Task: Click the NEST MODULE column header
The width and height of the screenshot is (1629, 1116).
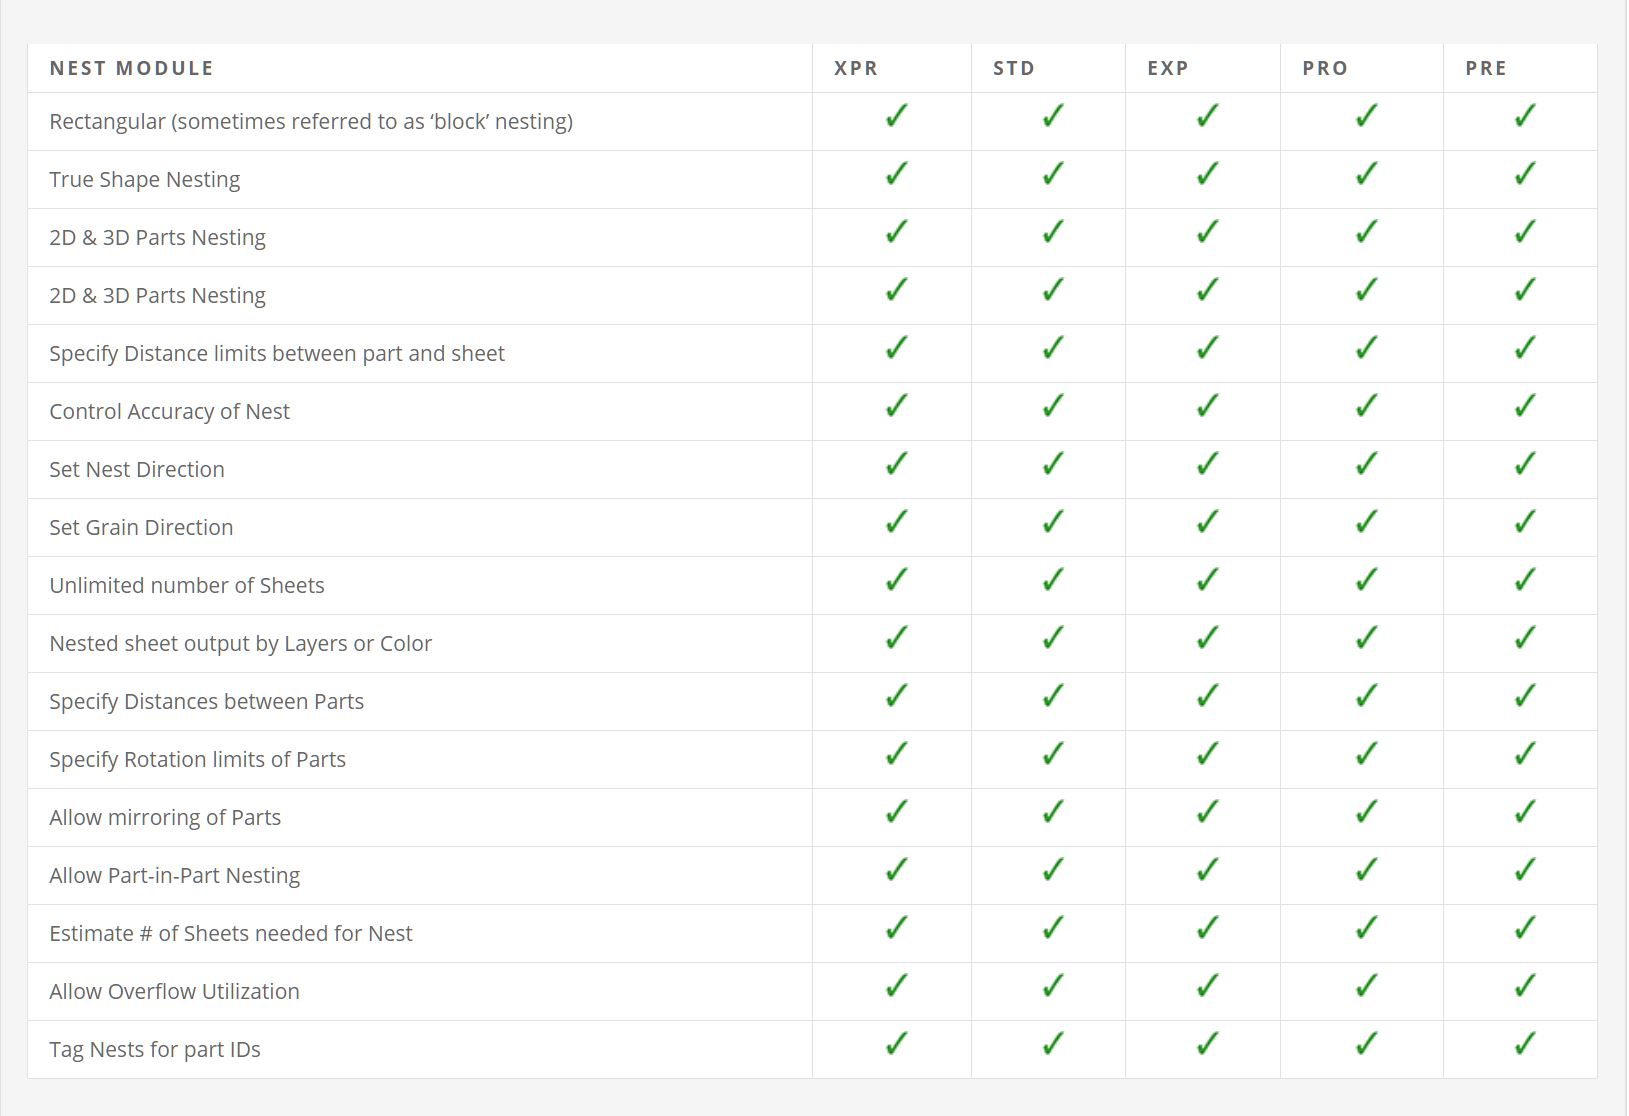Action: [x=132, y=68]
